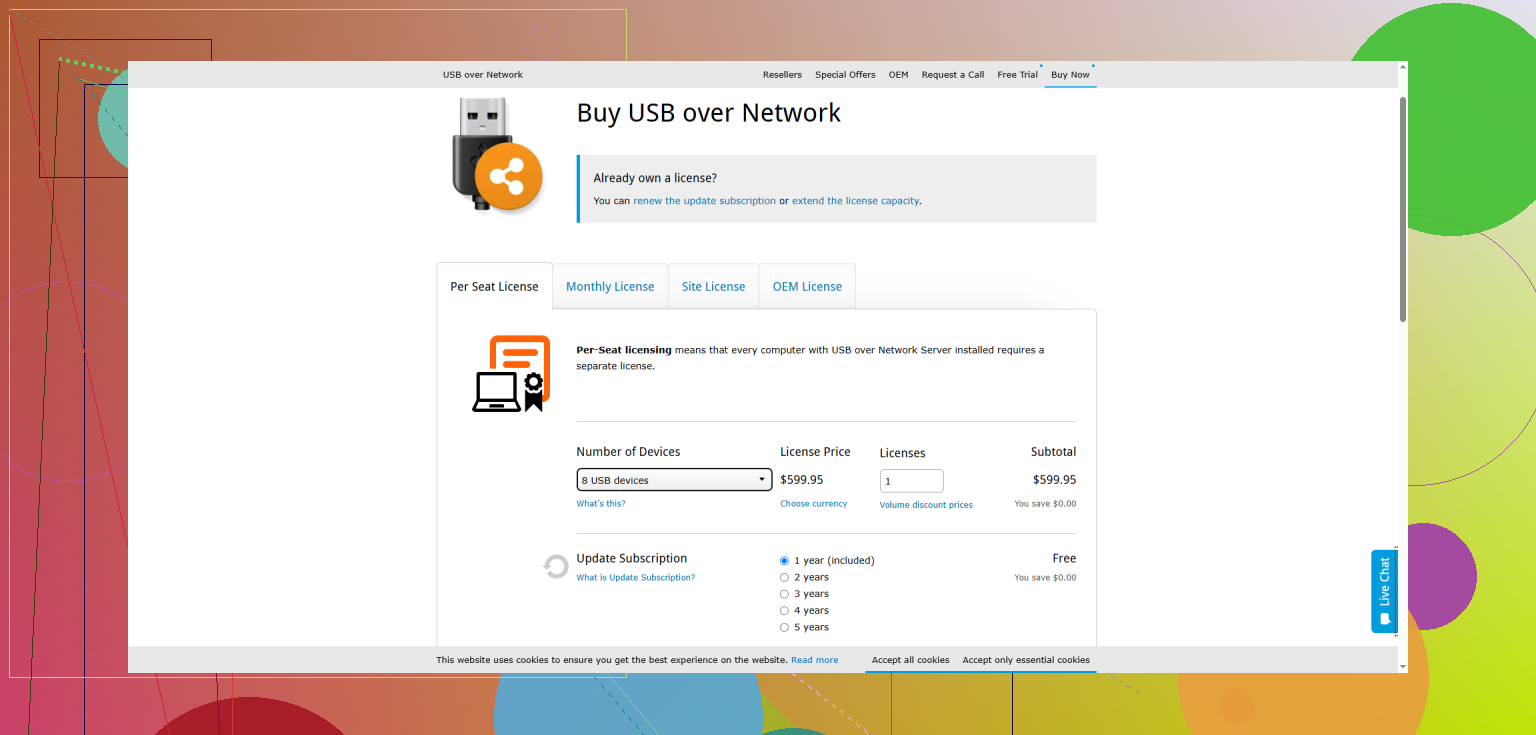Screen dimensions: 1536x735
Task: Select the 3 years update subscription
Action: 784,594
